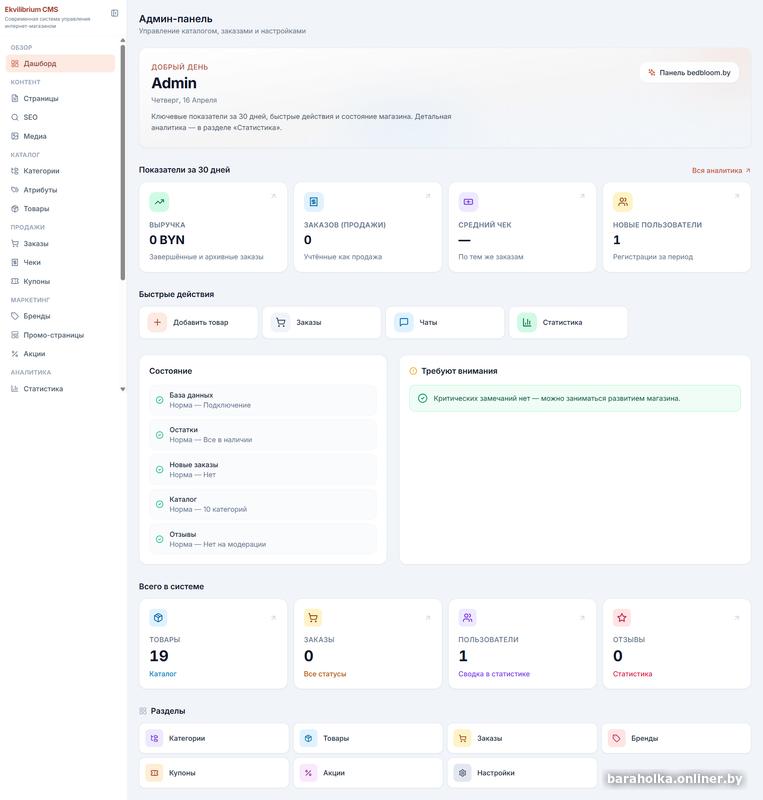Click the gear icon on Настройки tile
The width and height of the screenshot is (763, 800).
462,773
